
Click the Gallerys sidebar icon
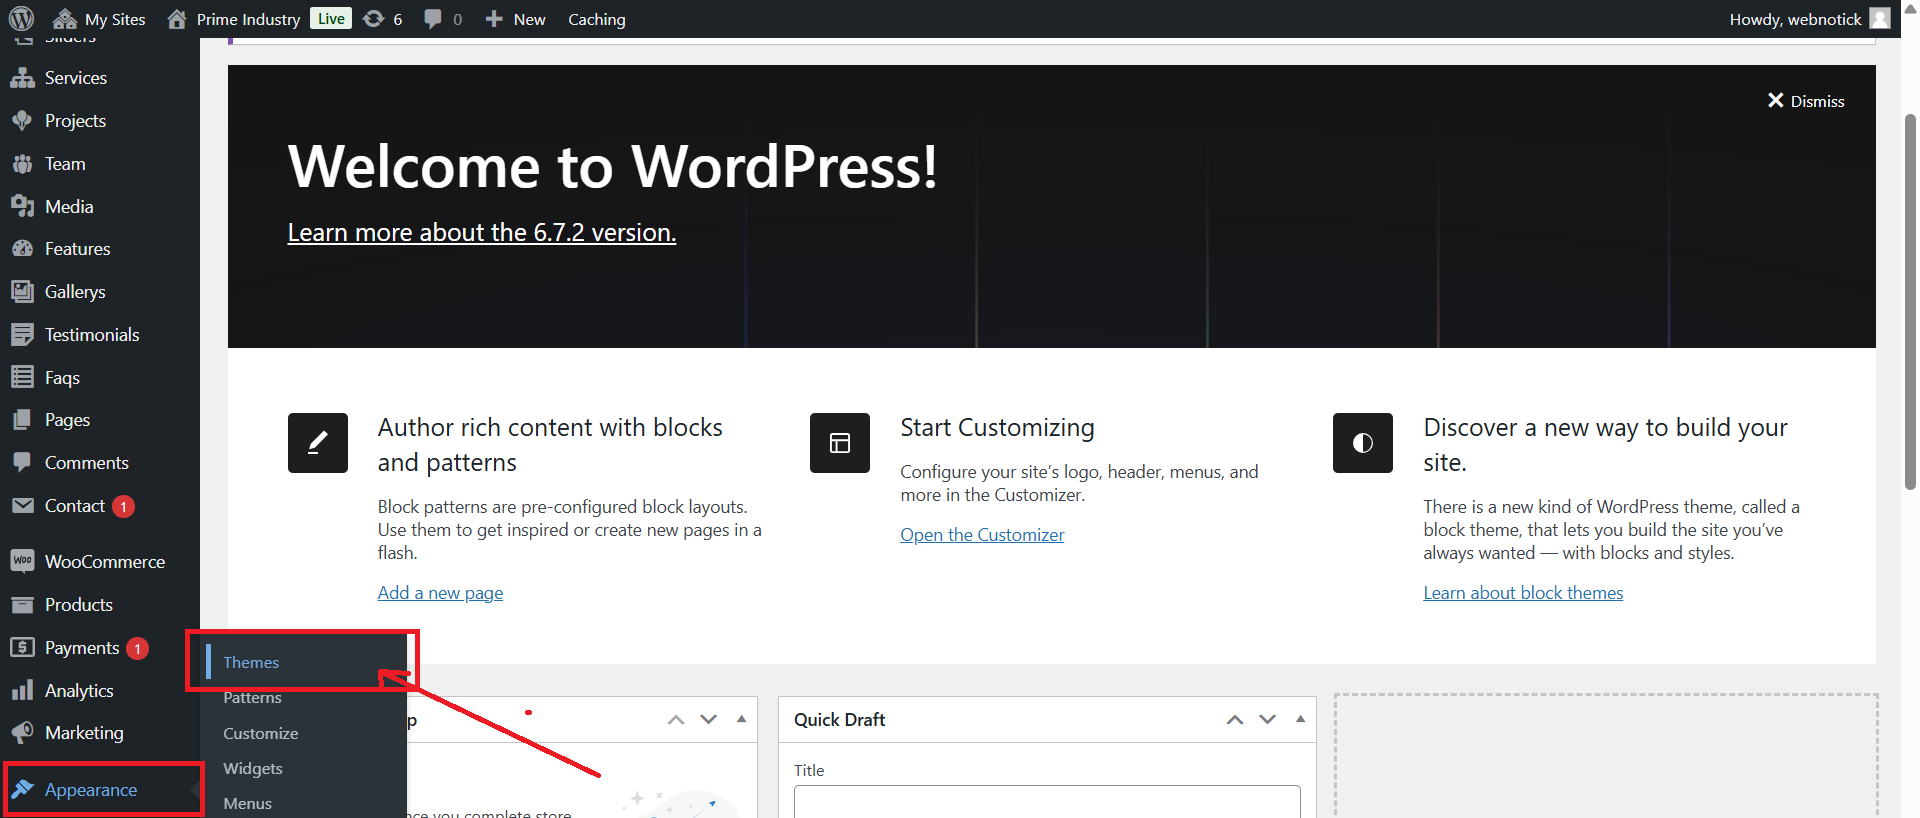(x=22, y=292)
